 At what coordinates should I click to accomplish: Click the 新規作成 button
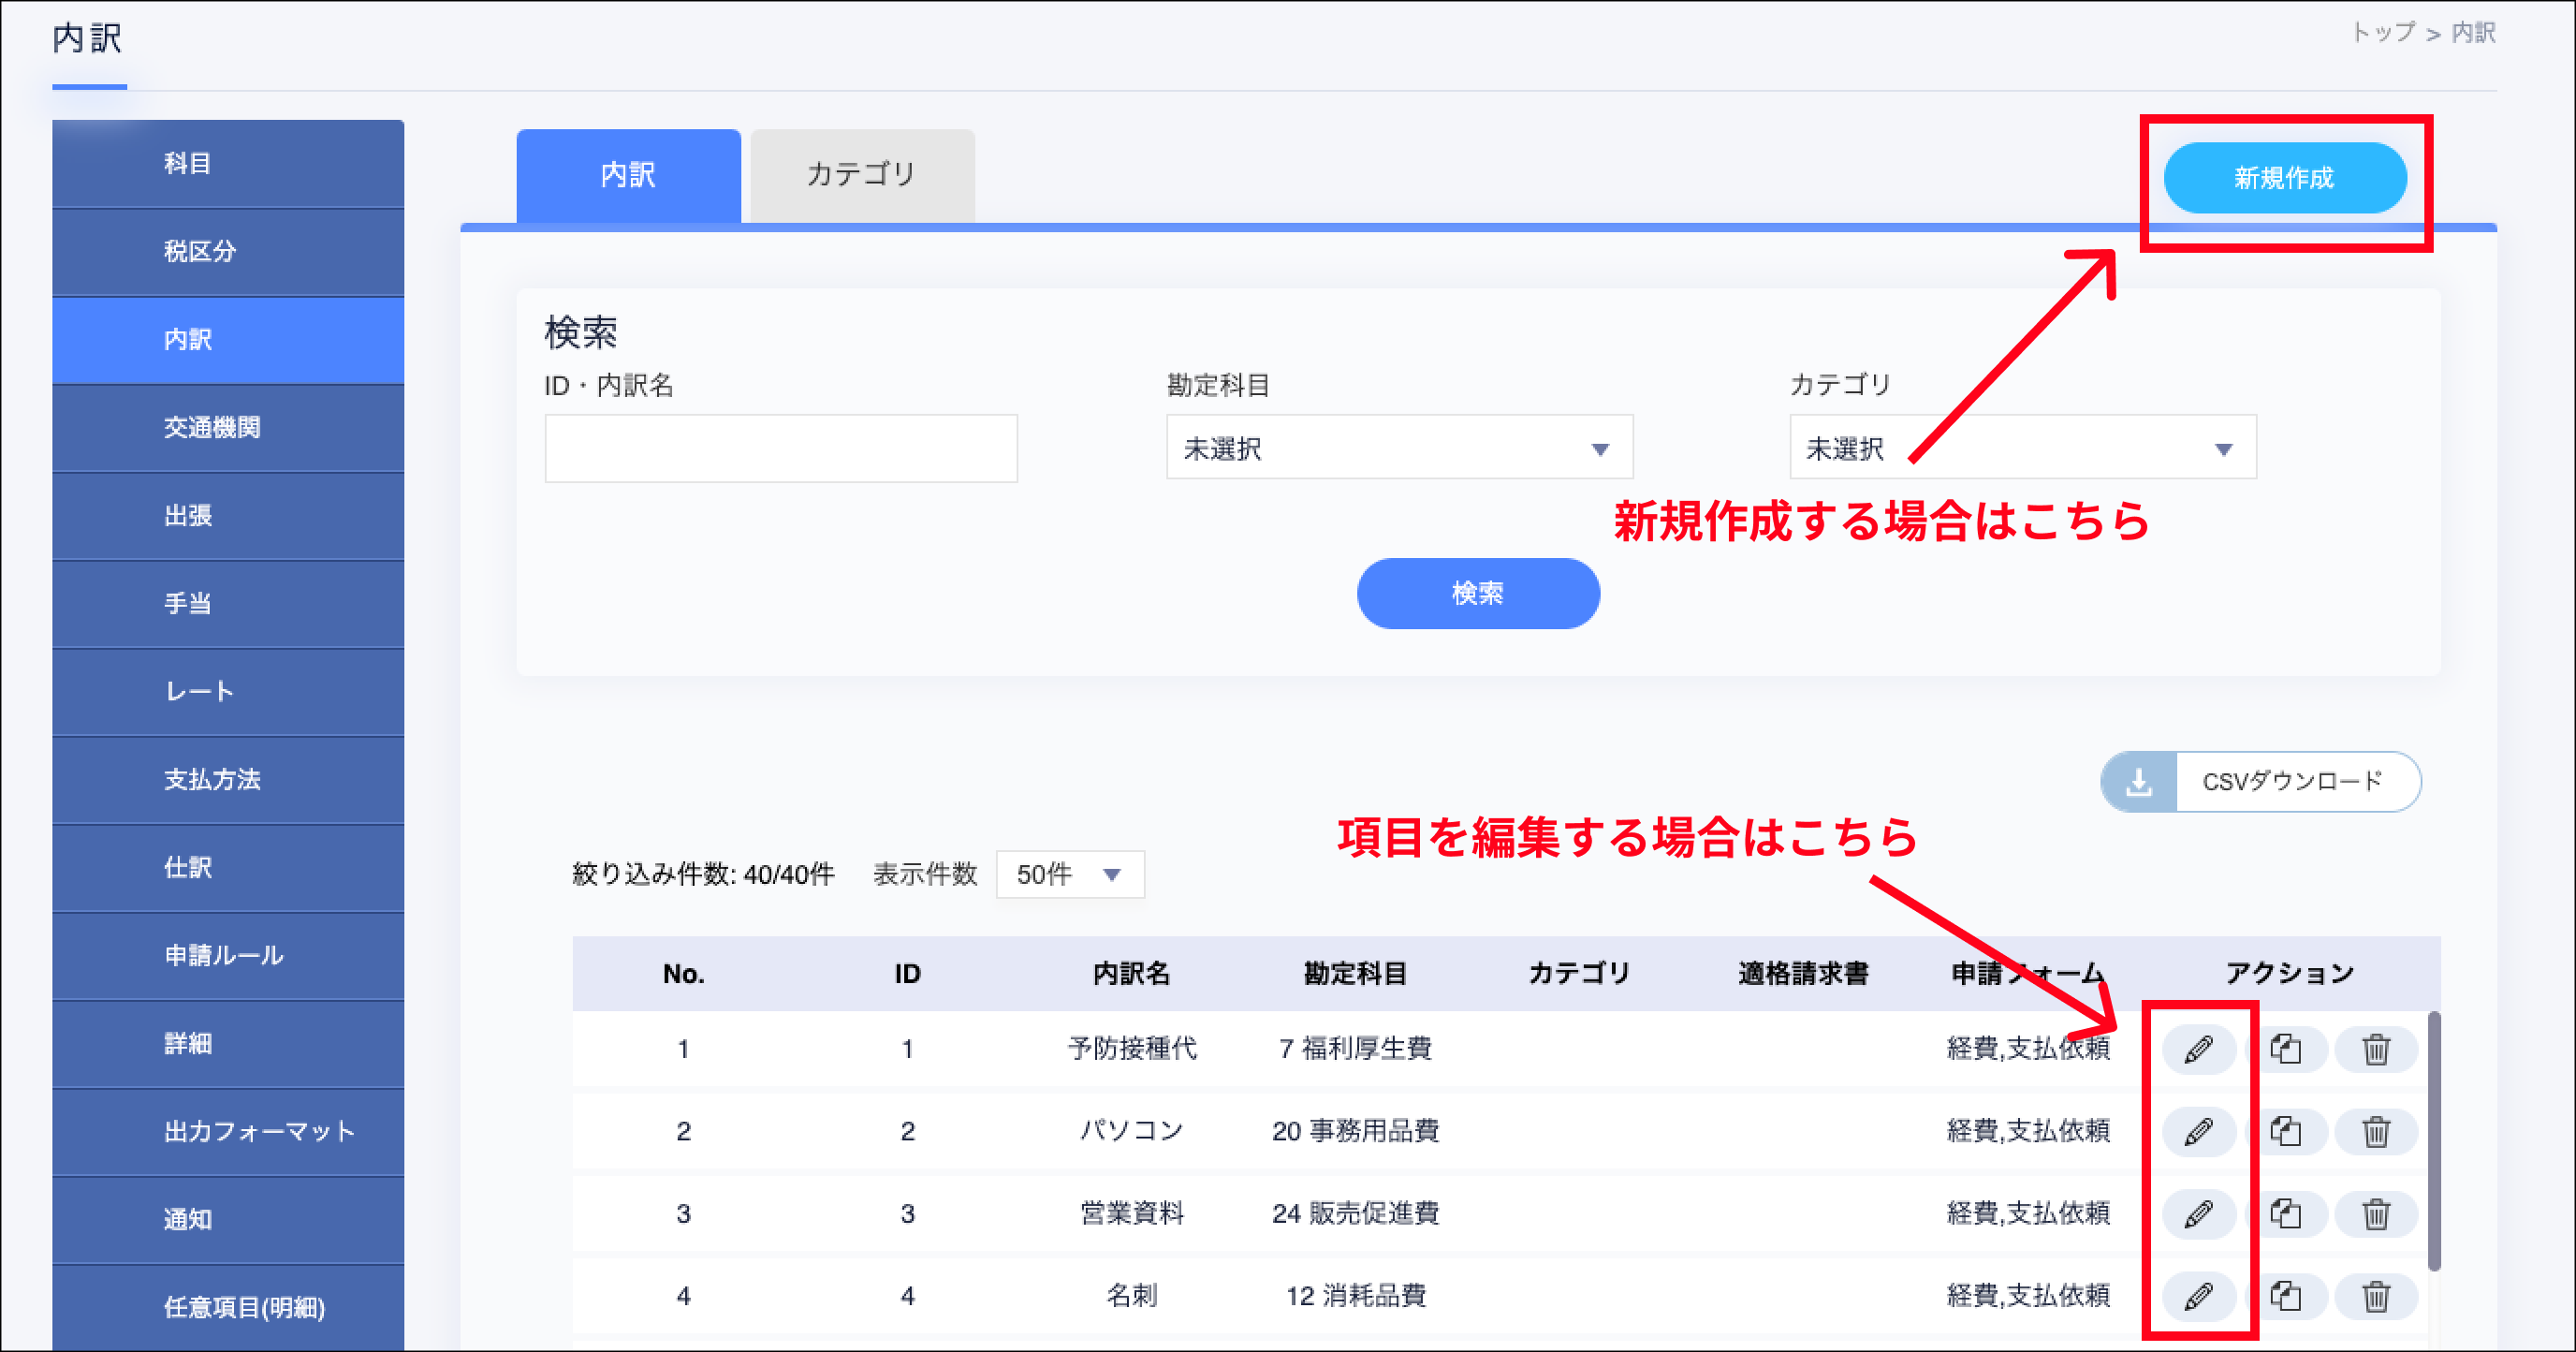pos(2285,178)
